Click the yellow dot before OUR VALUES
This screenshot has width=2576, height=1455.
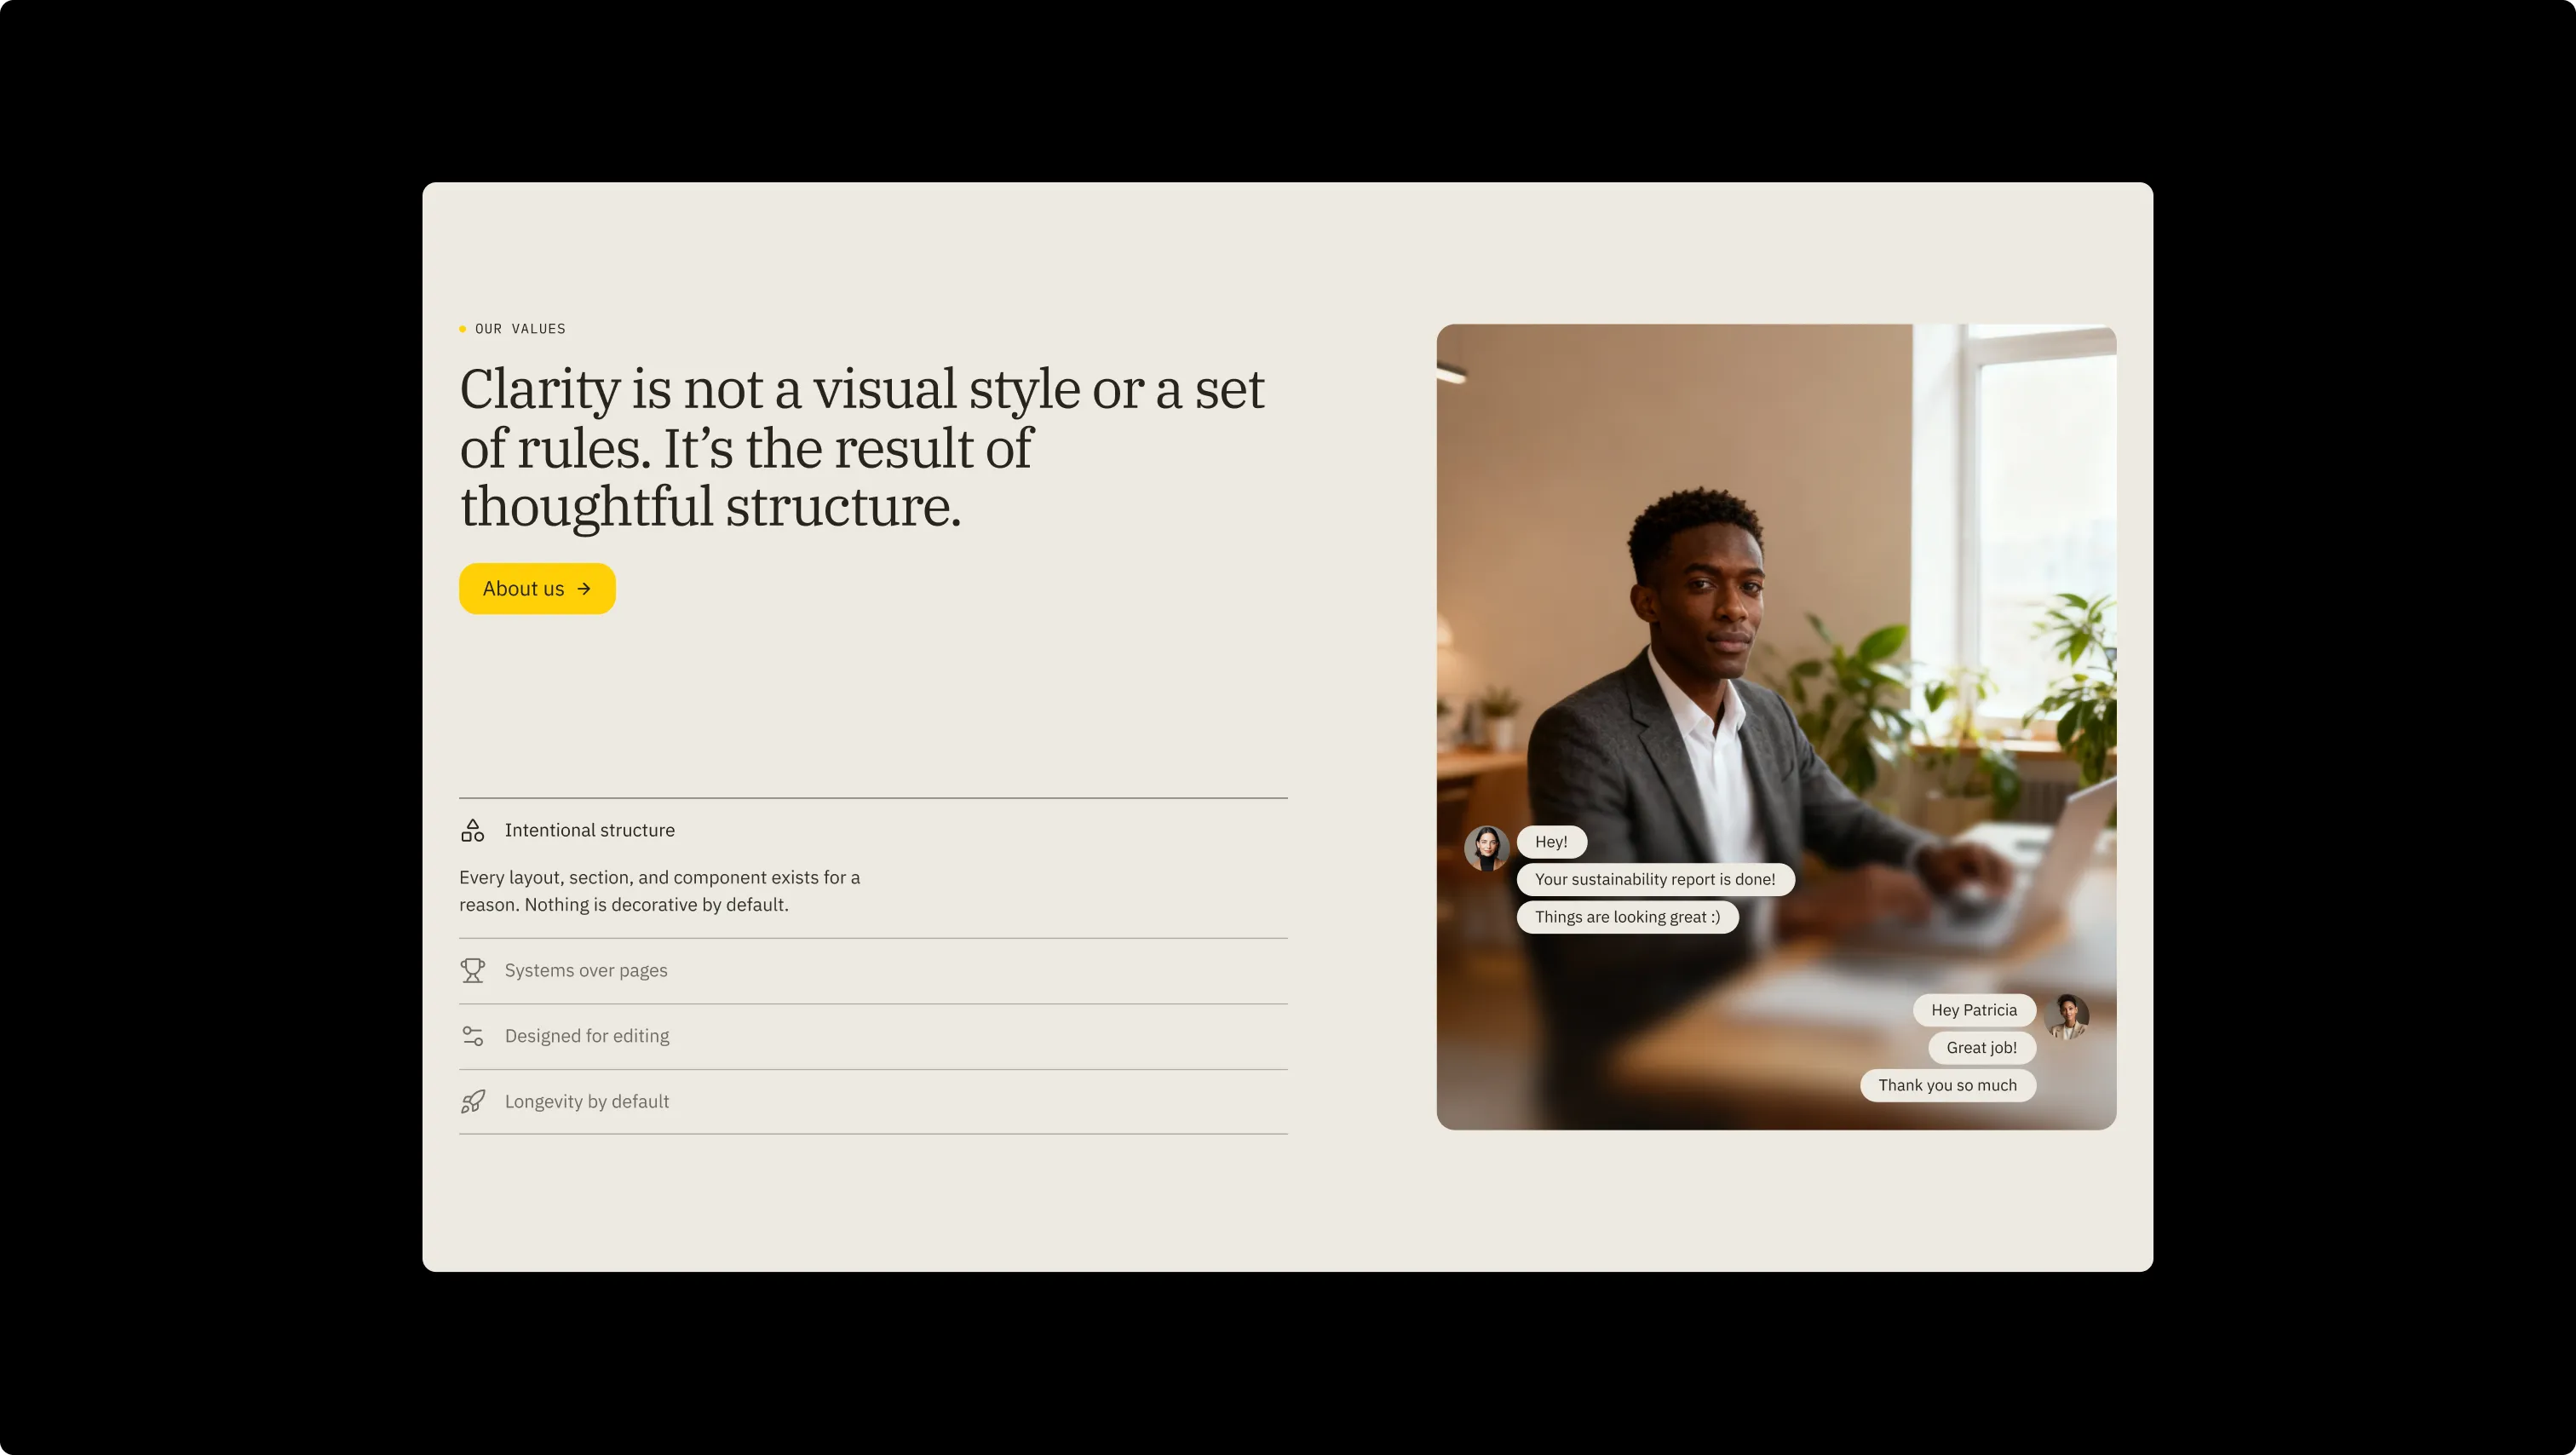[462, 329]
